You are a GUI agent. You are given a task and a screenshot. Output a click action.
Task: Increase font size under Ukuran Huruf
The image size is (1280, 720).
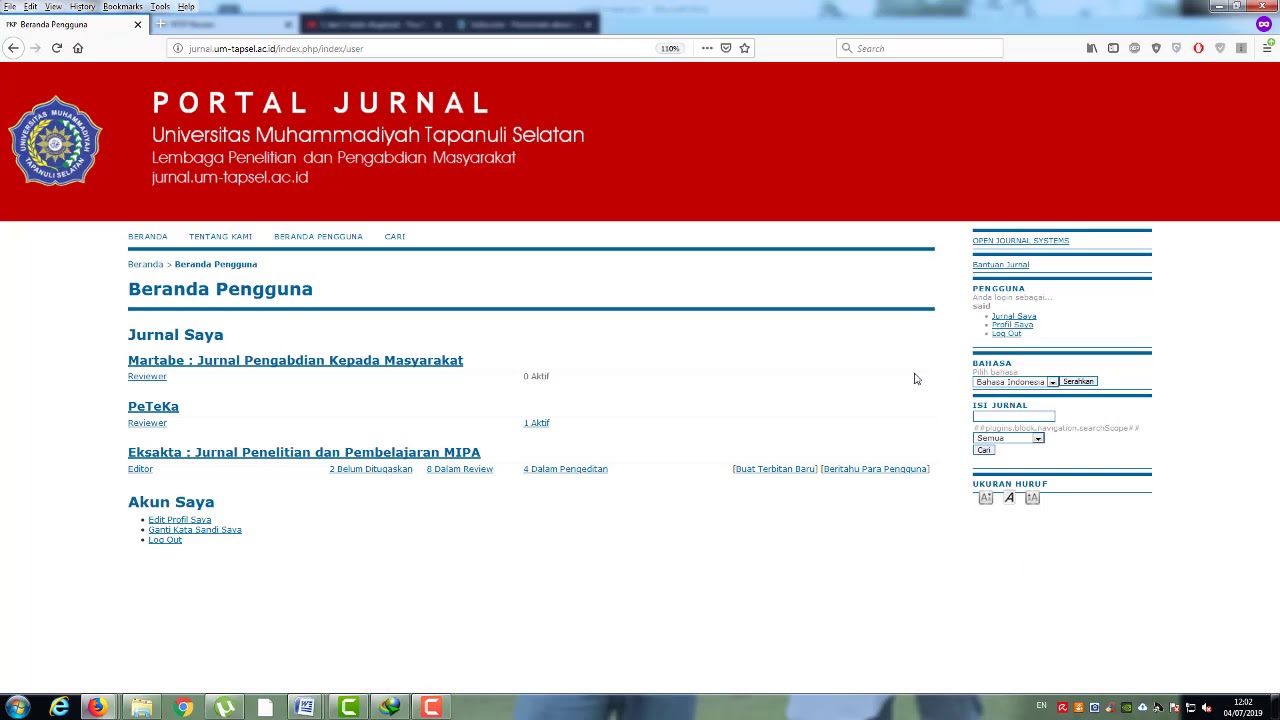point(1033,498)
